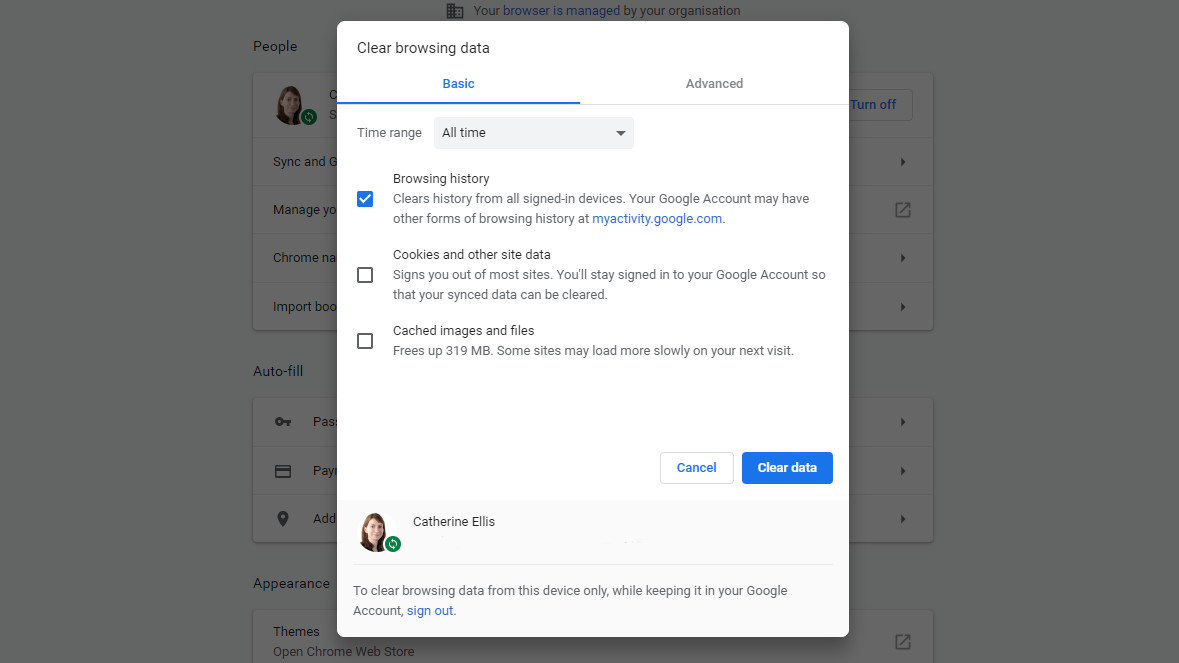Open the myactivity.google.com link

coord(656,219)
